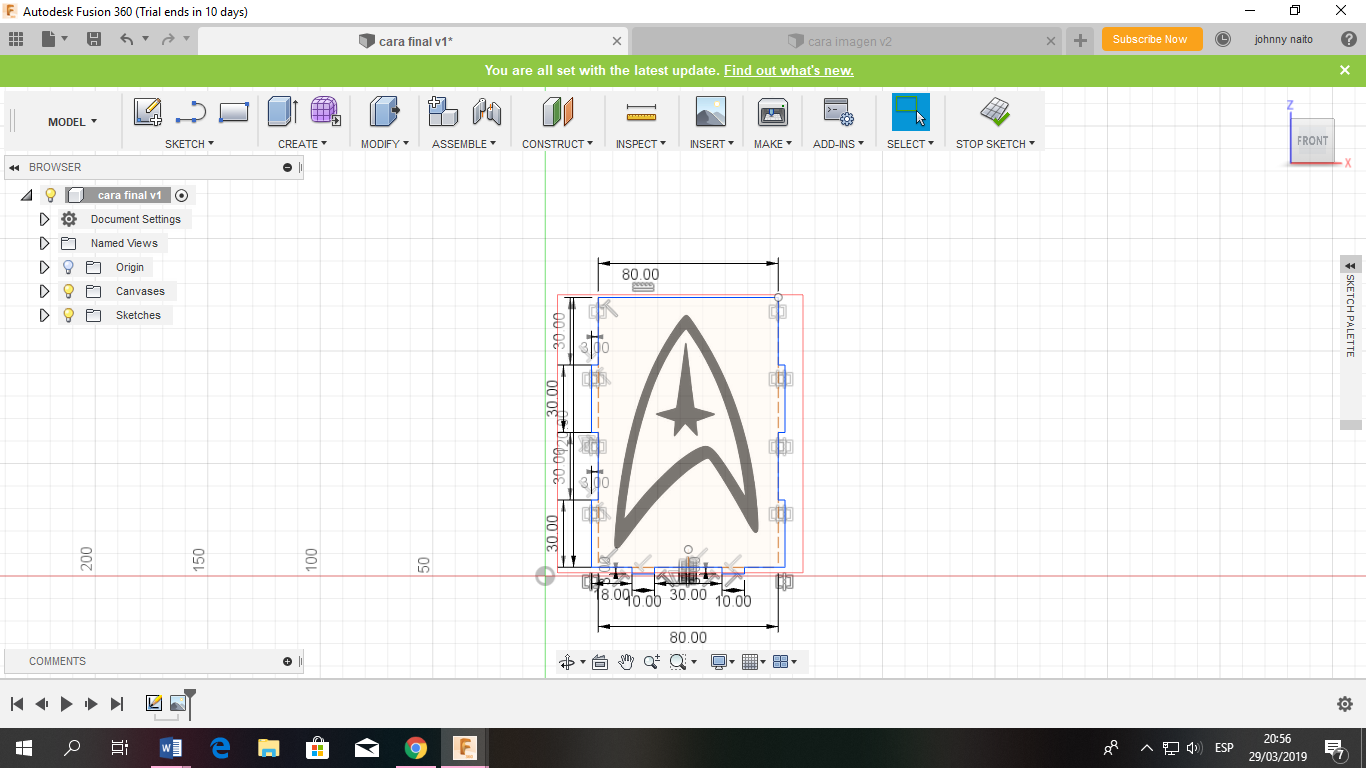Select the Pan hand tool

(x=626, y=662)
